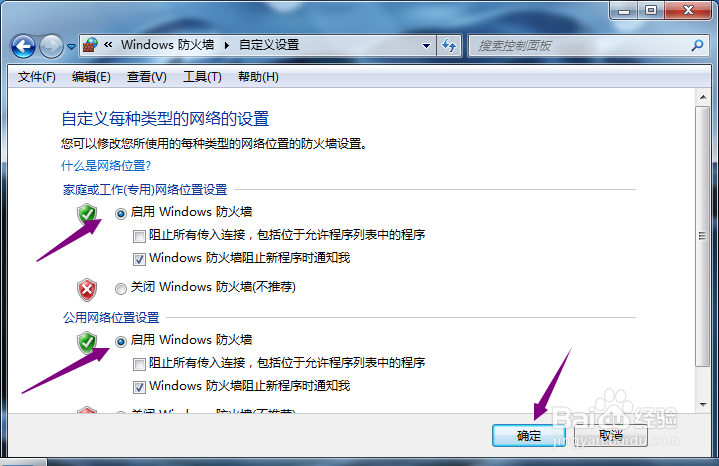Click red shield icon in home network section

87,289
